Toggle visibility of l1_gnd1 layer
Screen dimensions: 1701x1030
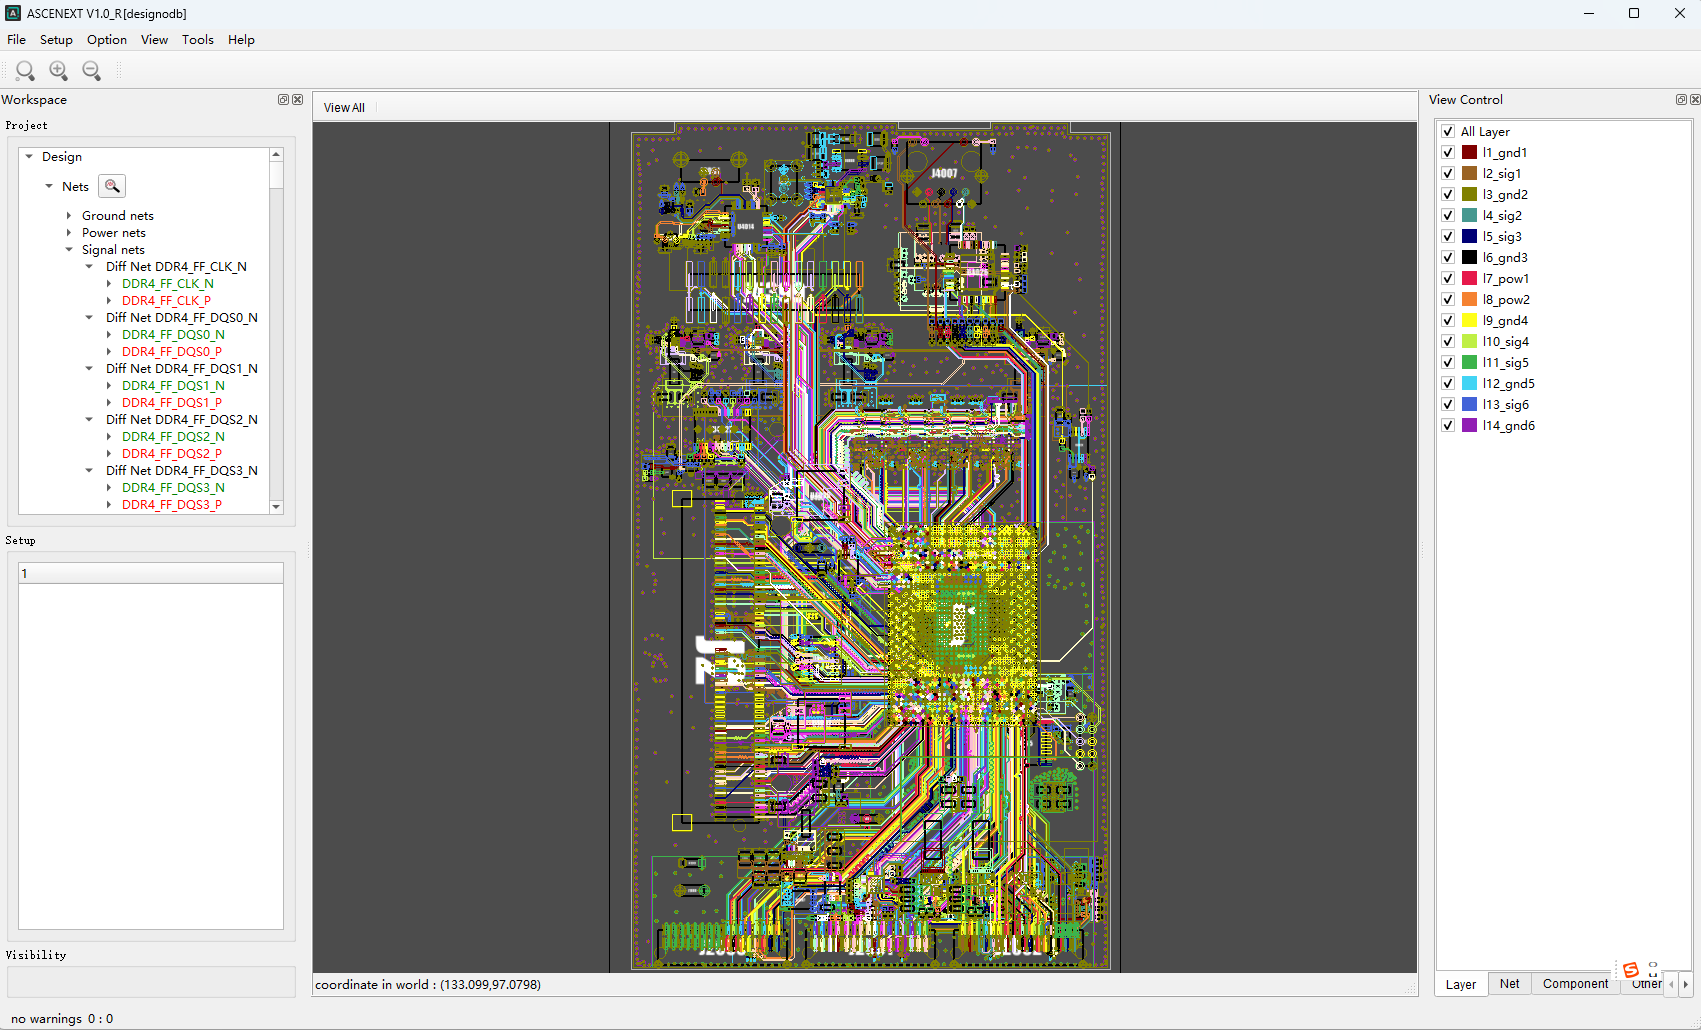tap(1447, 153)
